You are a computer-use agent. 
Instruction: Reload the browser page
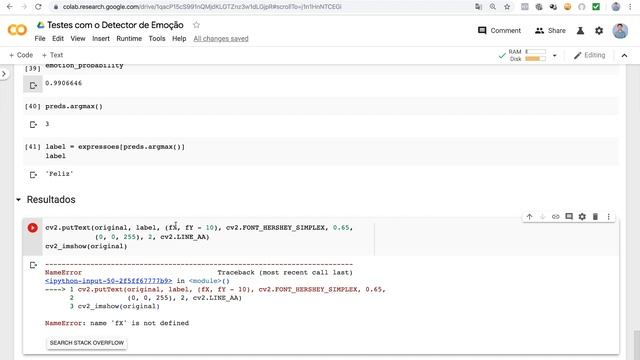pos(38,7)
